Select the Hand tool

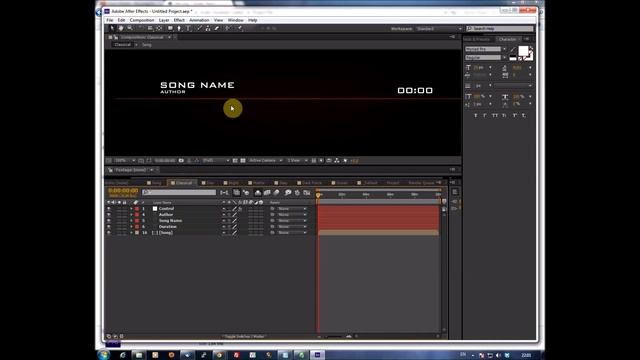pyautogui.click(x=121, y=28)
